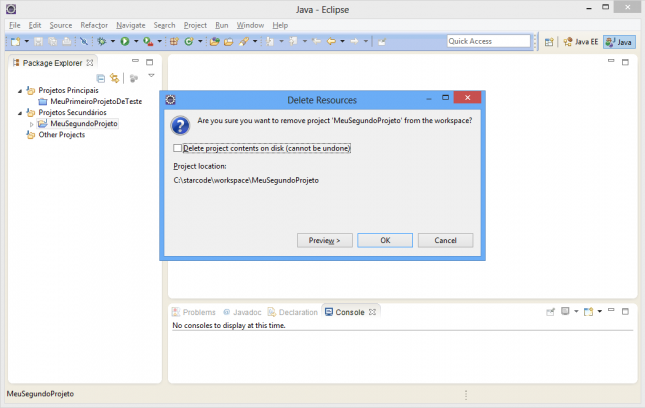Viewport: 645px width, 408px height.
Task: Click Collapse All in Package Explorer
Action: tap(101, 78)
